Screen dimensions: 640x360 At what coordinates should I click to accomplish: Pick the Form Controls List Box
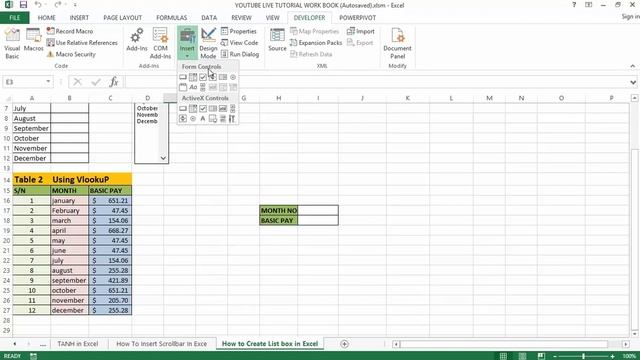tap(223, 77)
